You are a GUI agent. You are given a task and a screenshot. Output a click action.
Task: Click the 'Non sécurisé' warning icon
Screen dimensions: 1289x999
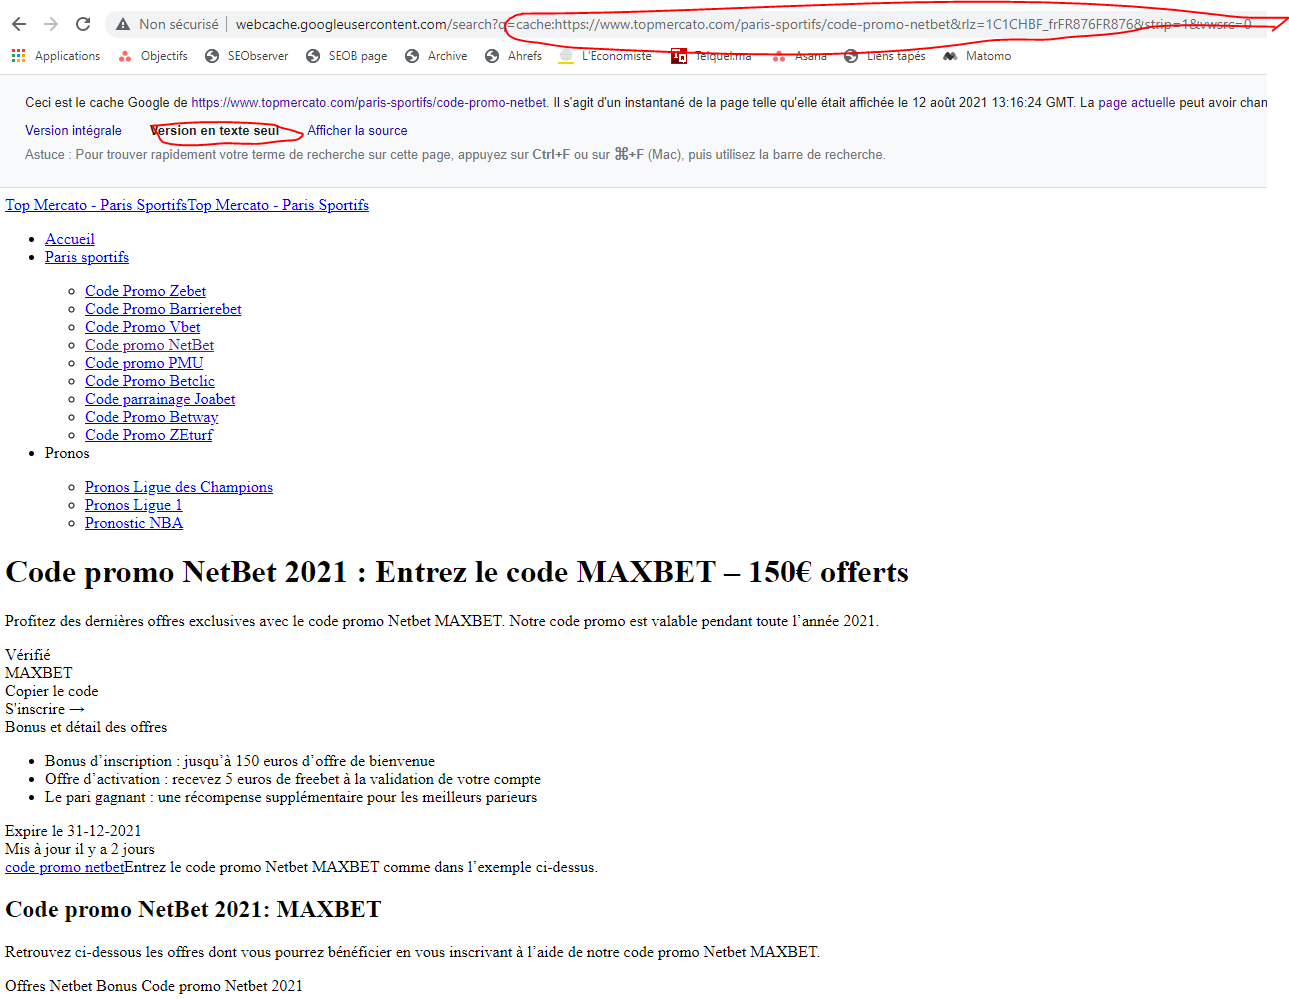123,24
